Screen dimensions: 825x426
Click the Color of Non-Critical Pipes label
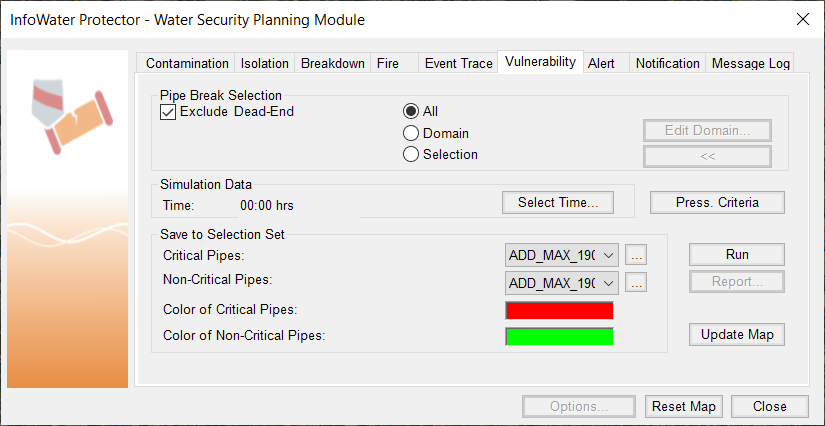click(244, 336)
